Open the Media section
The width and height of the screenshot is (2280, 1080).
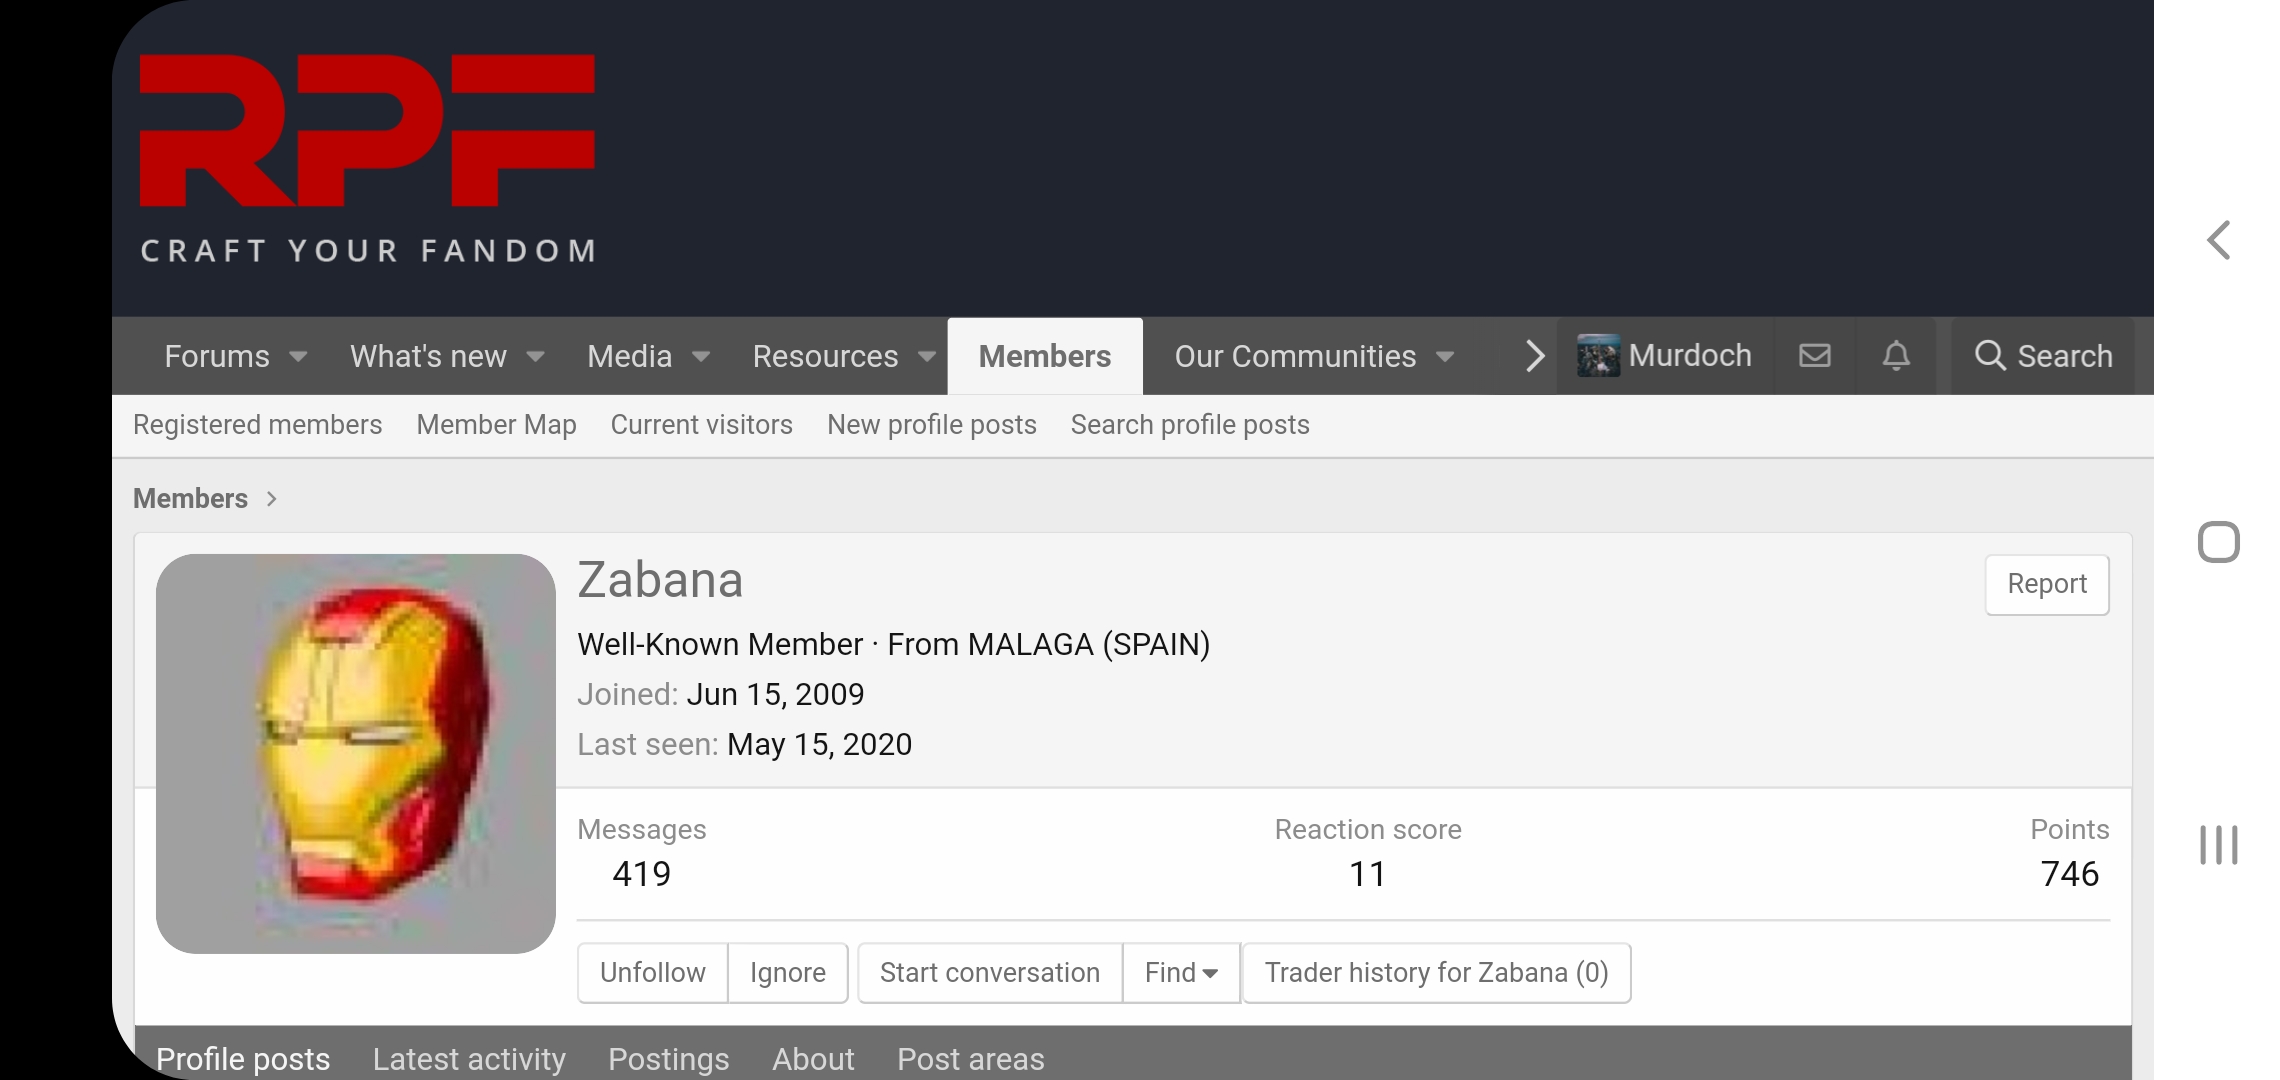pos(629,357)
